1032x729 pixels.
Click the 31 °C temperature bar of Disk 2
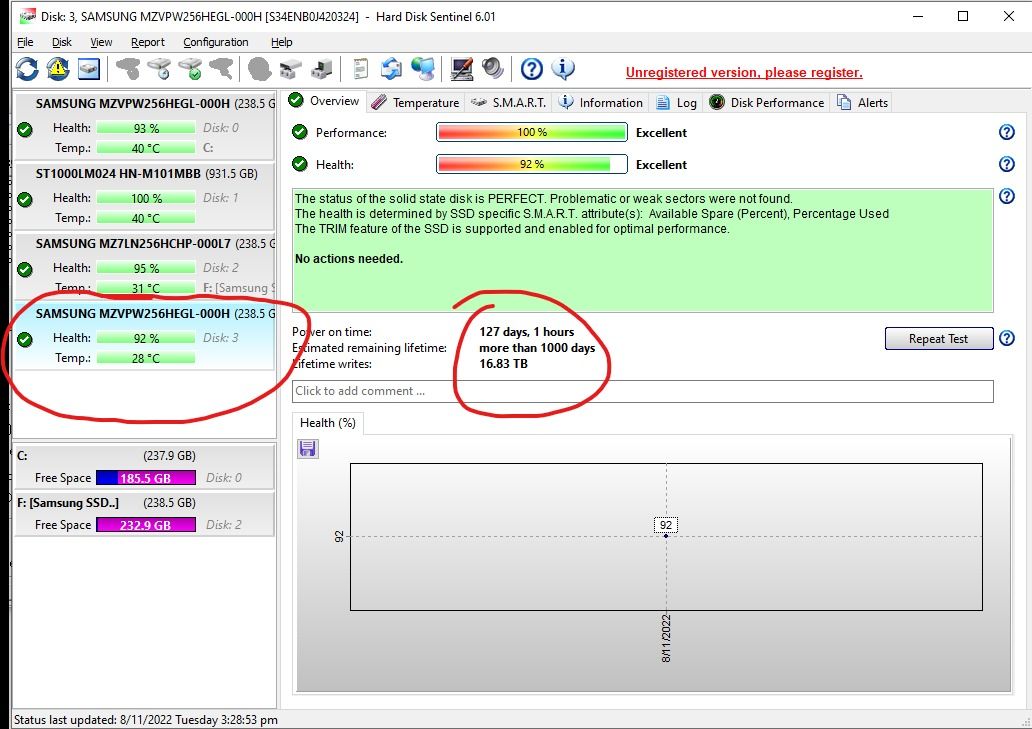(x=145, y=288)
